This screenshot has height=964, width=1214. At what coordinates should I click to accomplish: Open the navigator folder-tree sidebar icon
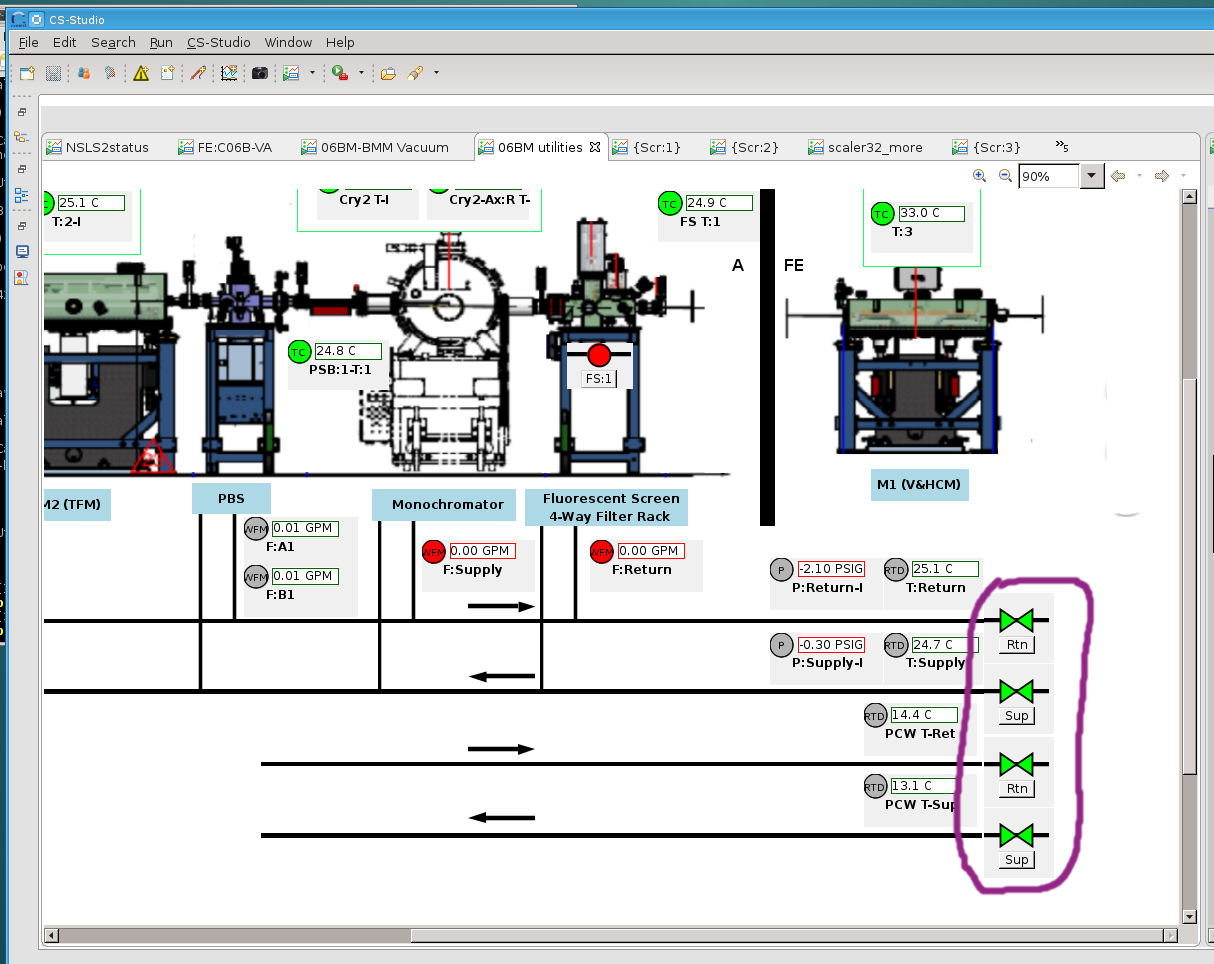(x=22, y=138)
